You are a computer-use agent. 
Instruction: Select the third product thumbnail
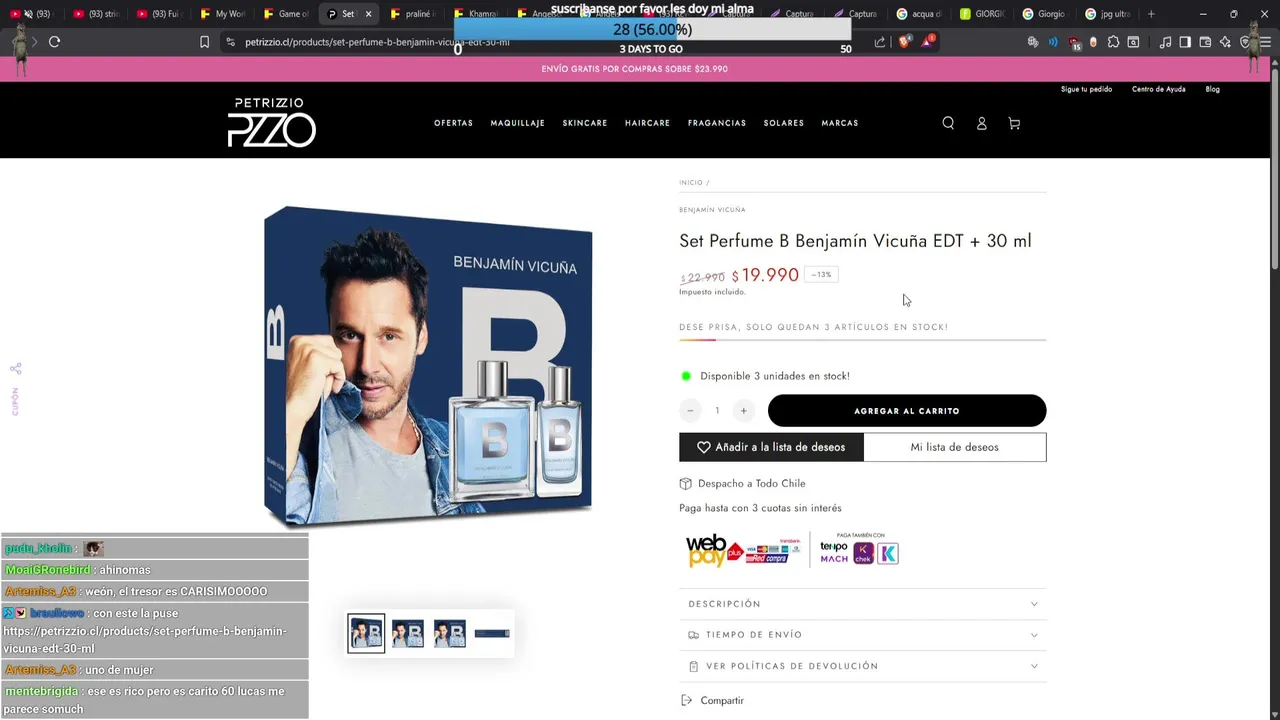click(x=450, y=633)
